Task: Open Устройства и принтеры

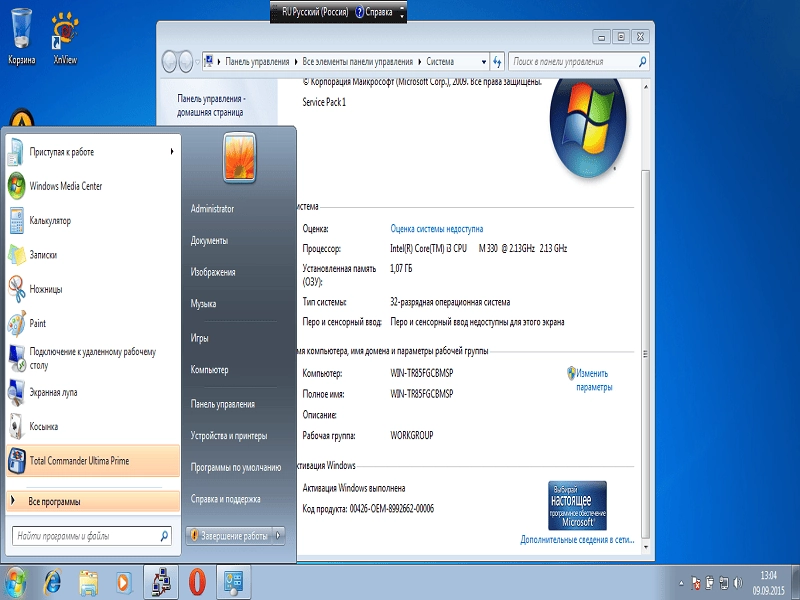Action: coord(229,435)
